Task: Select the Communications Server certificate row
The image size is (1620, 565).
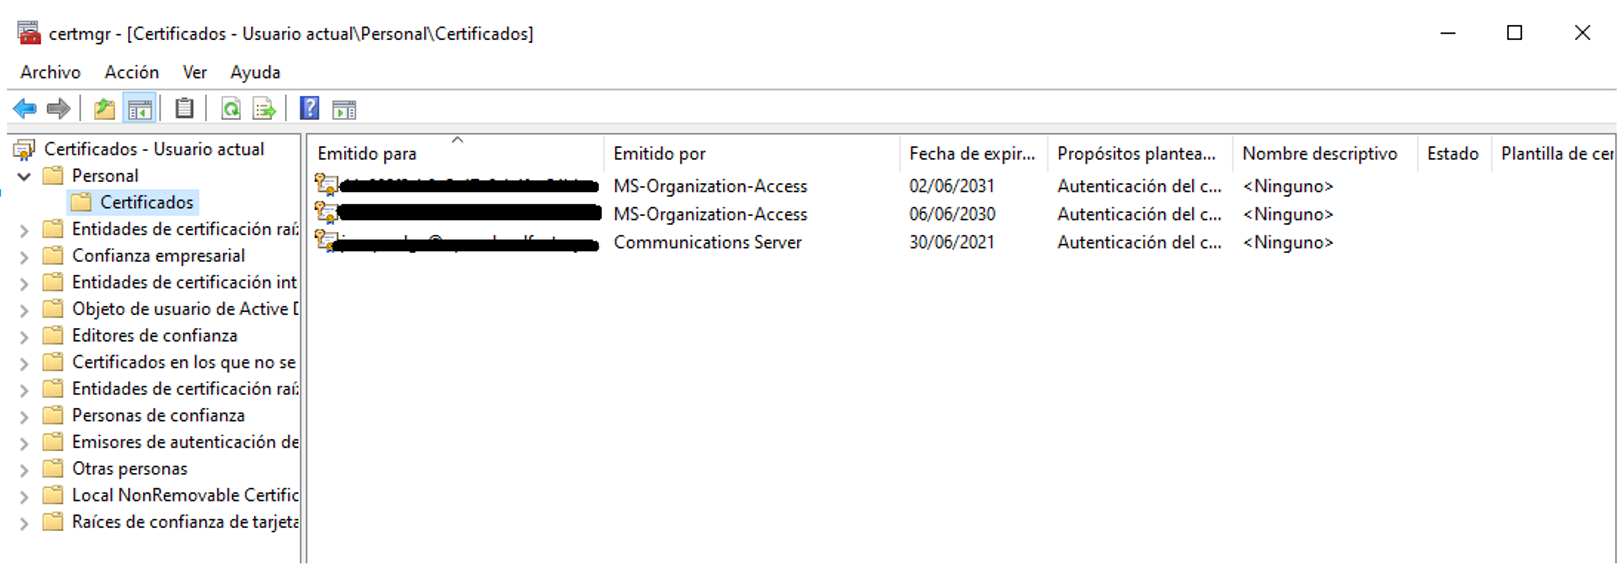Action: coord(707,243)
